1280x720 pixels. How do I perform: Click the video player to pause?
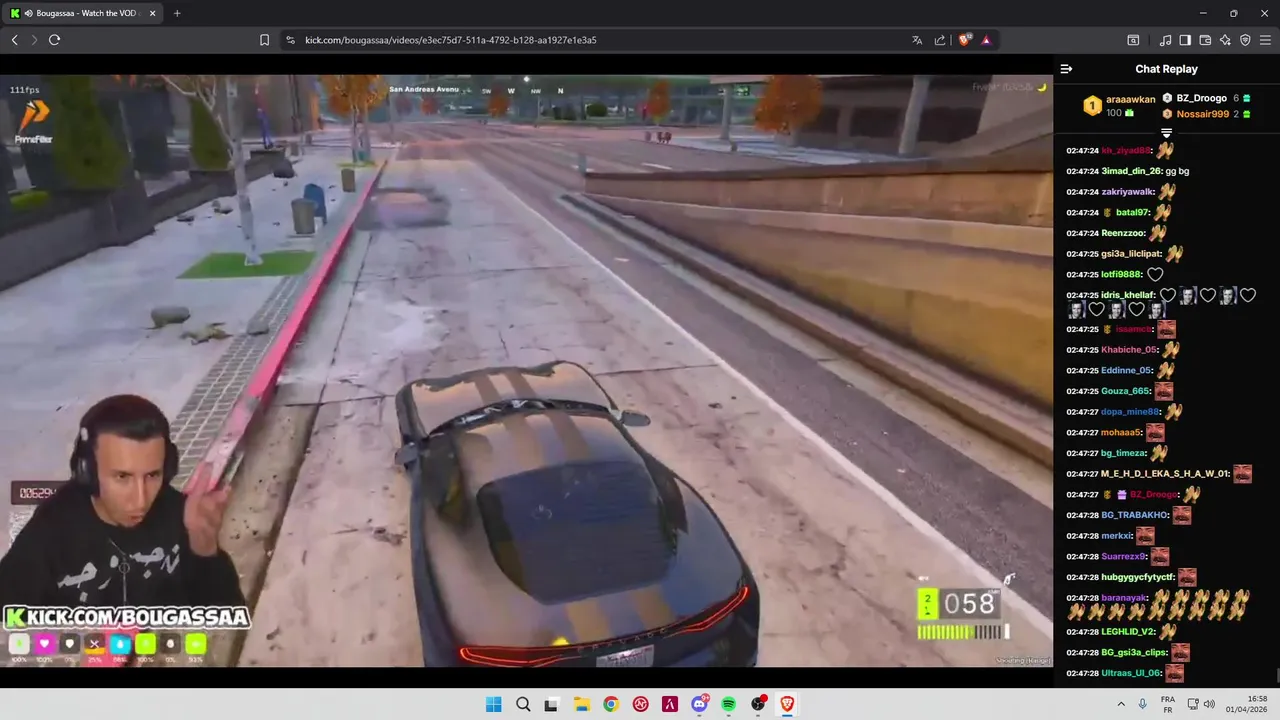526,370
